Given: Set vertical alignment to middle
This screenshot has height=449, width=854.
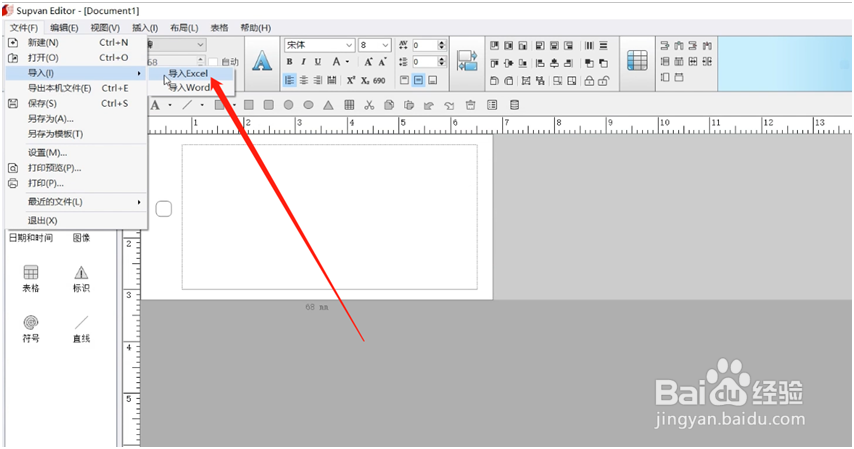Looking at the screenshot, I should 418,81.
